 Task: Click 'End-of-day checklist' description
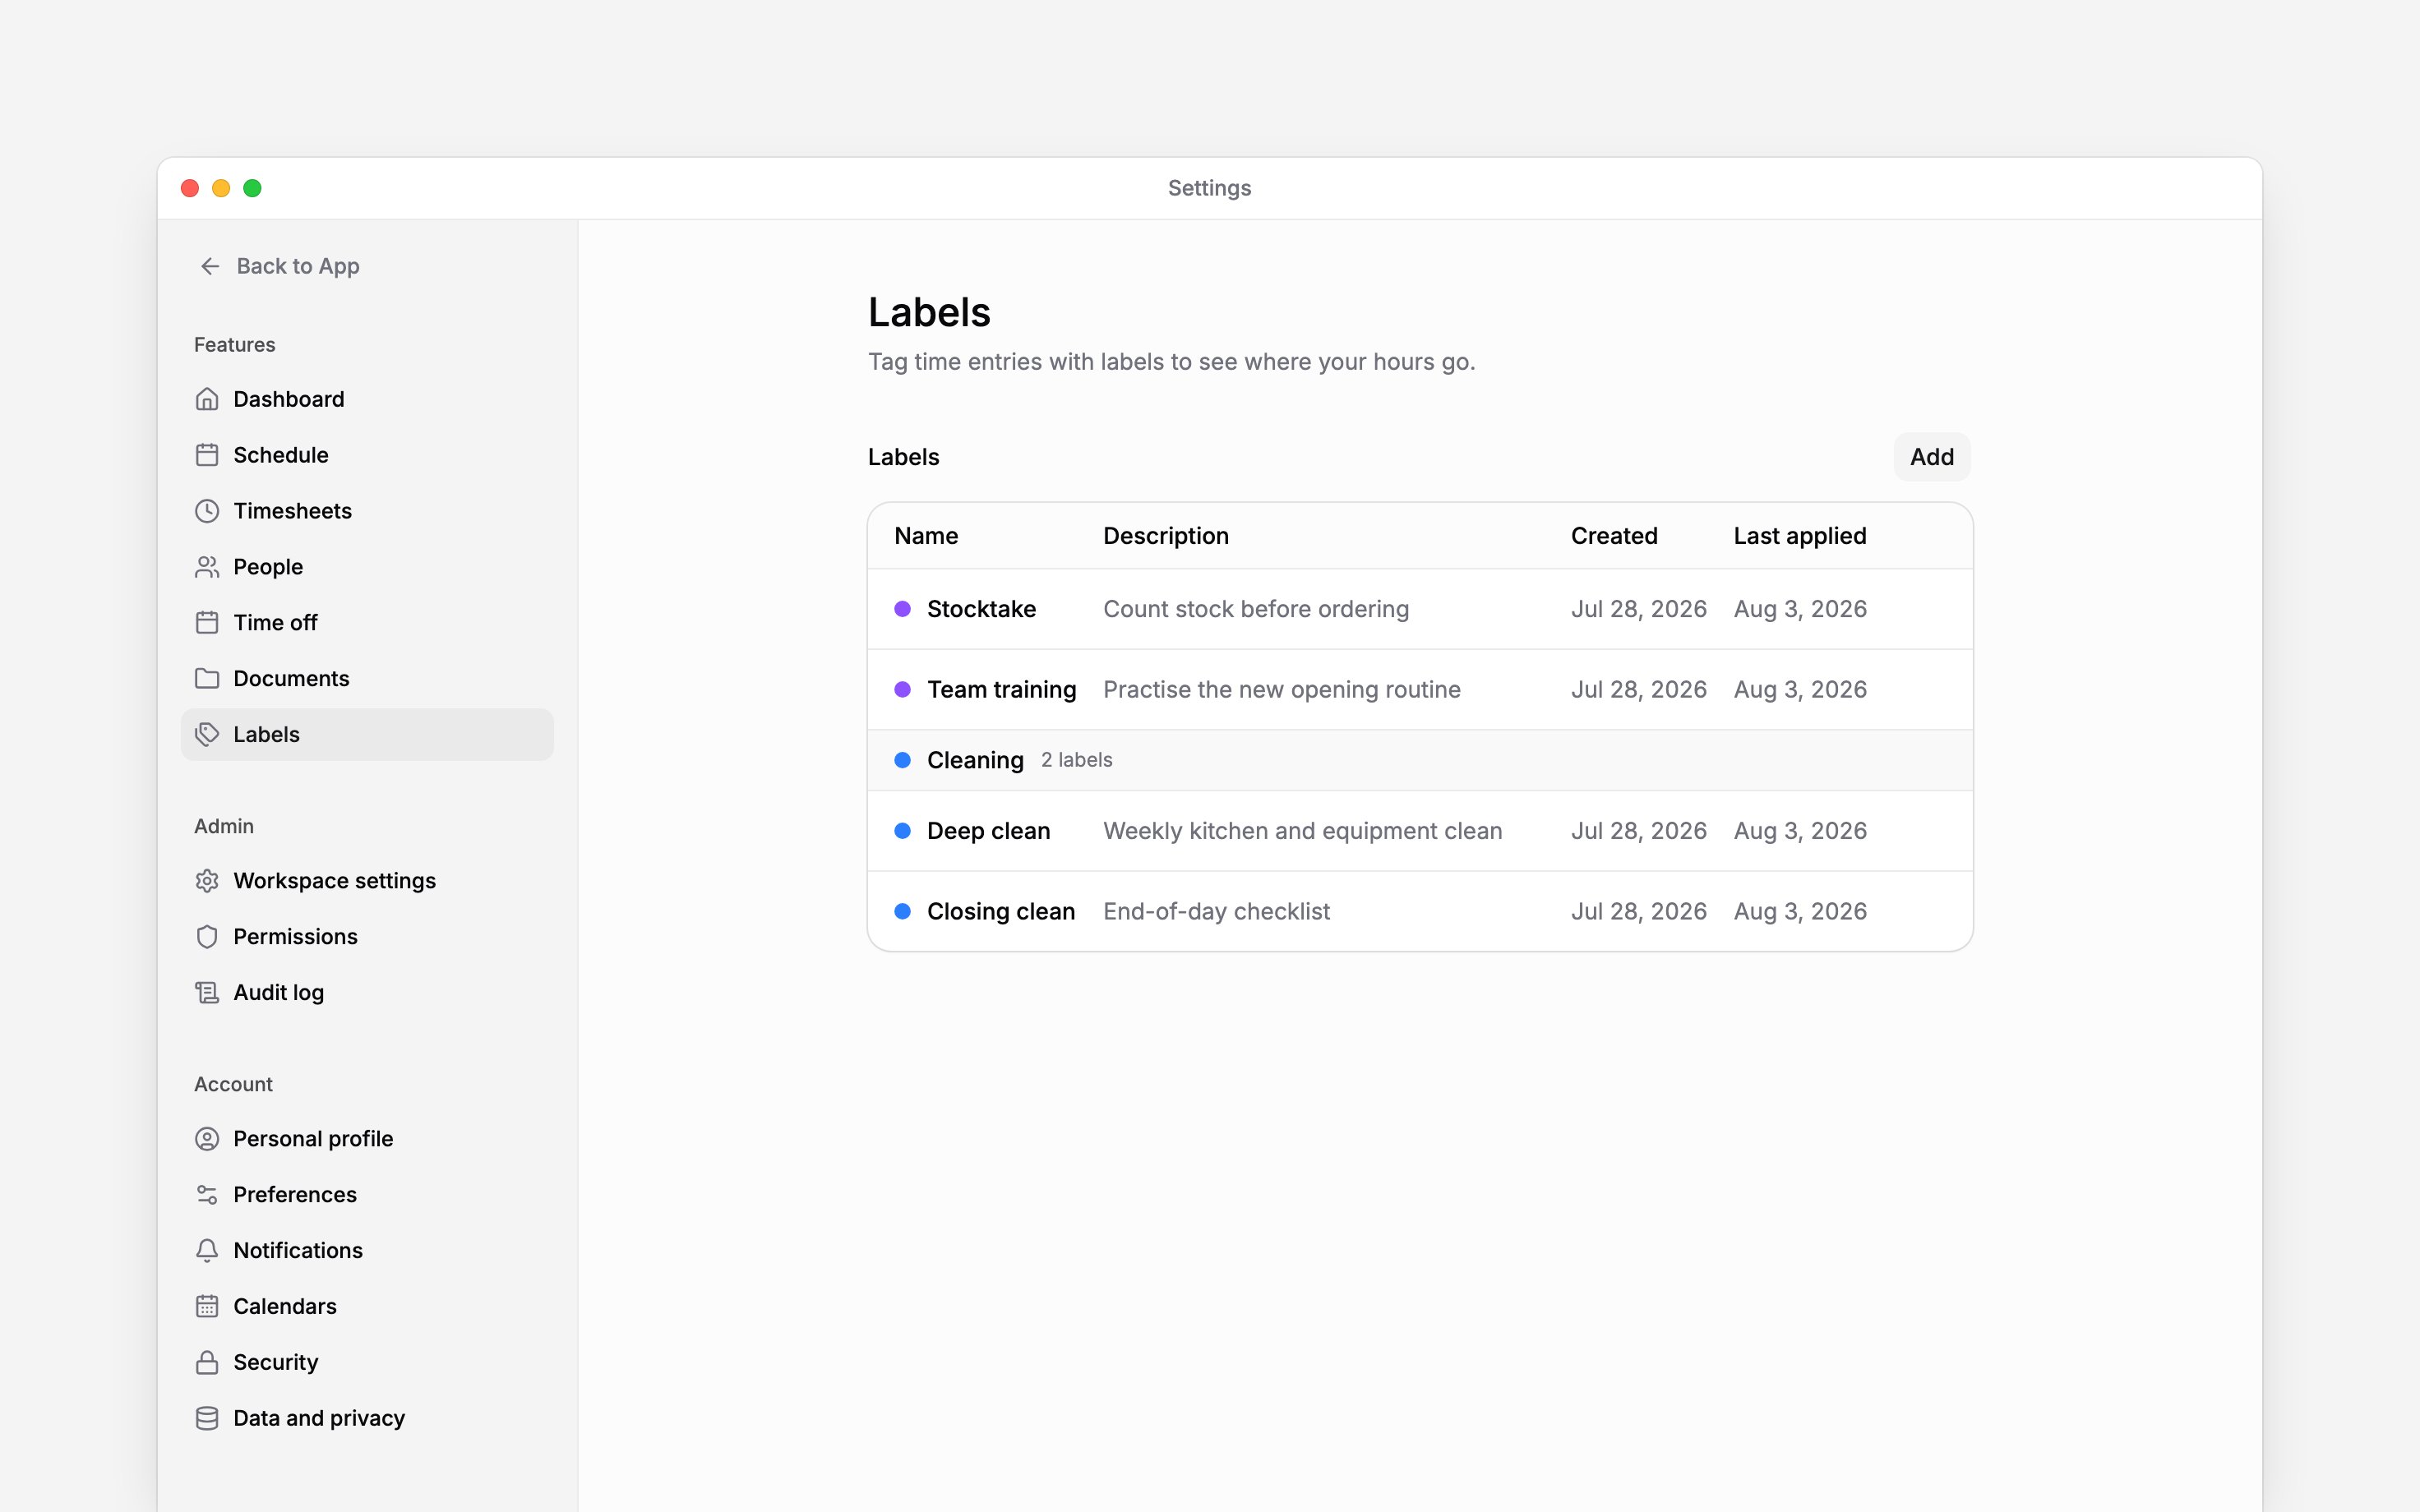[x=1216, y=912]
